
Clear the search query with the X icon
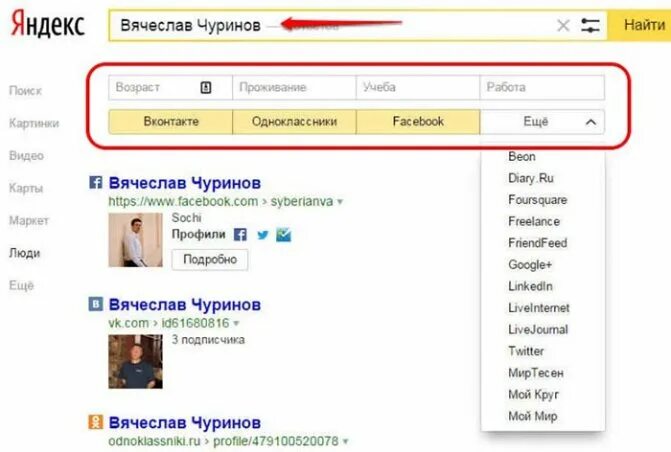[563, 26]
